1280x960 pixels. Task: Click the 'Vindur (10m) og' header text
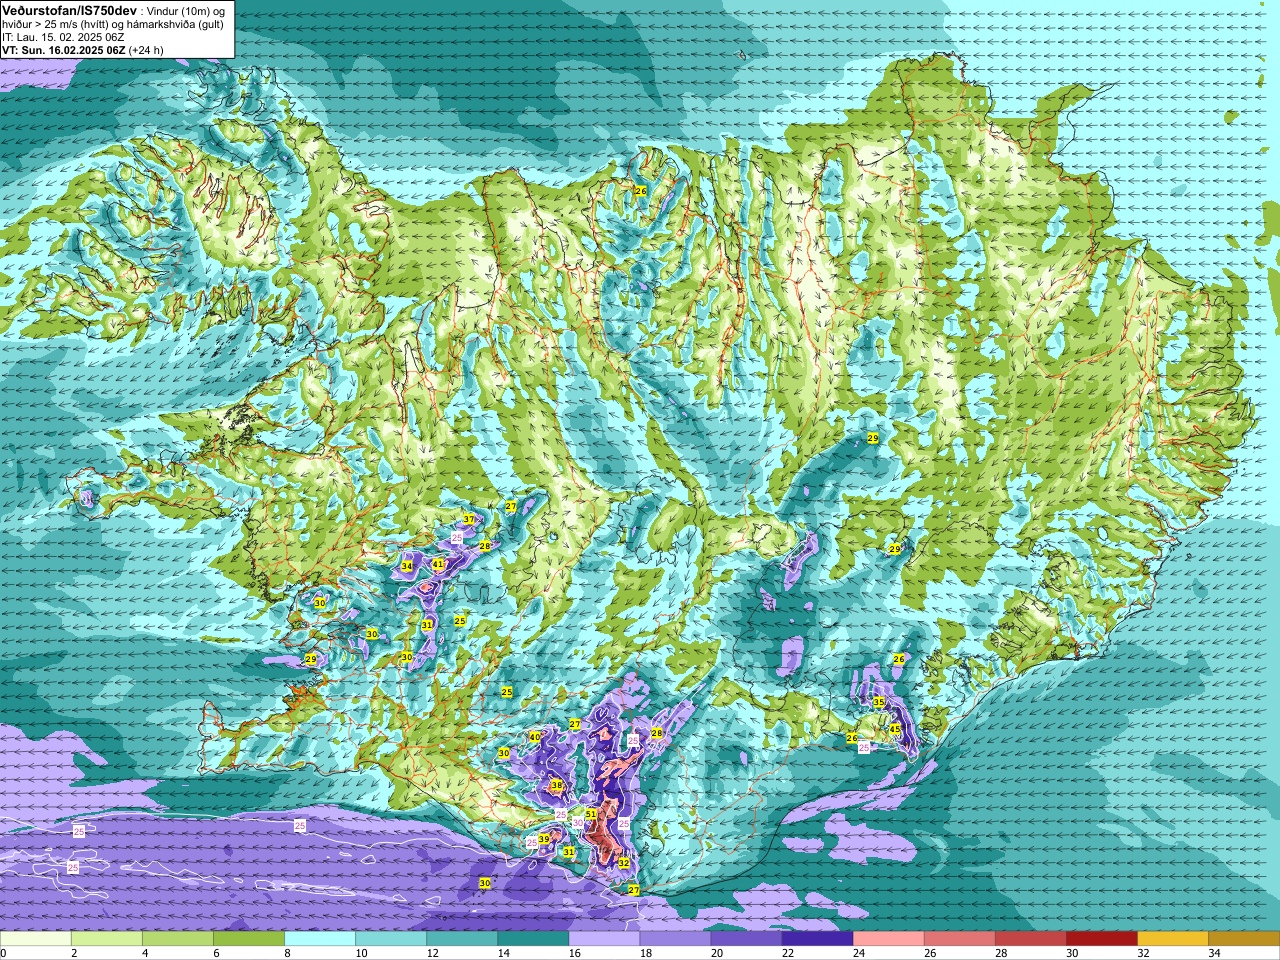(185, 10)
